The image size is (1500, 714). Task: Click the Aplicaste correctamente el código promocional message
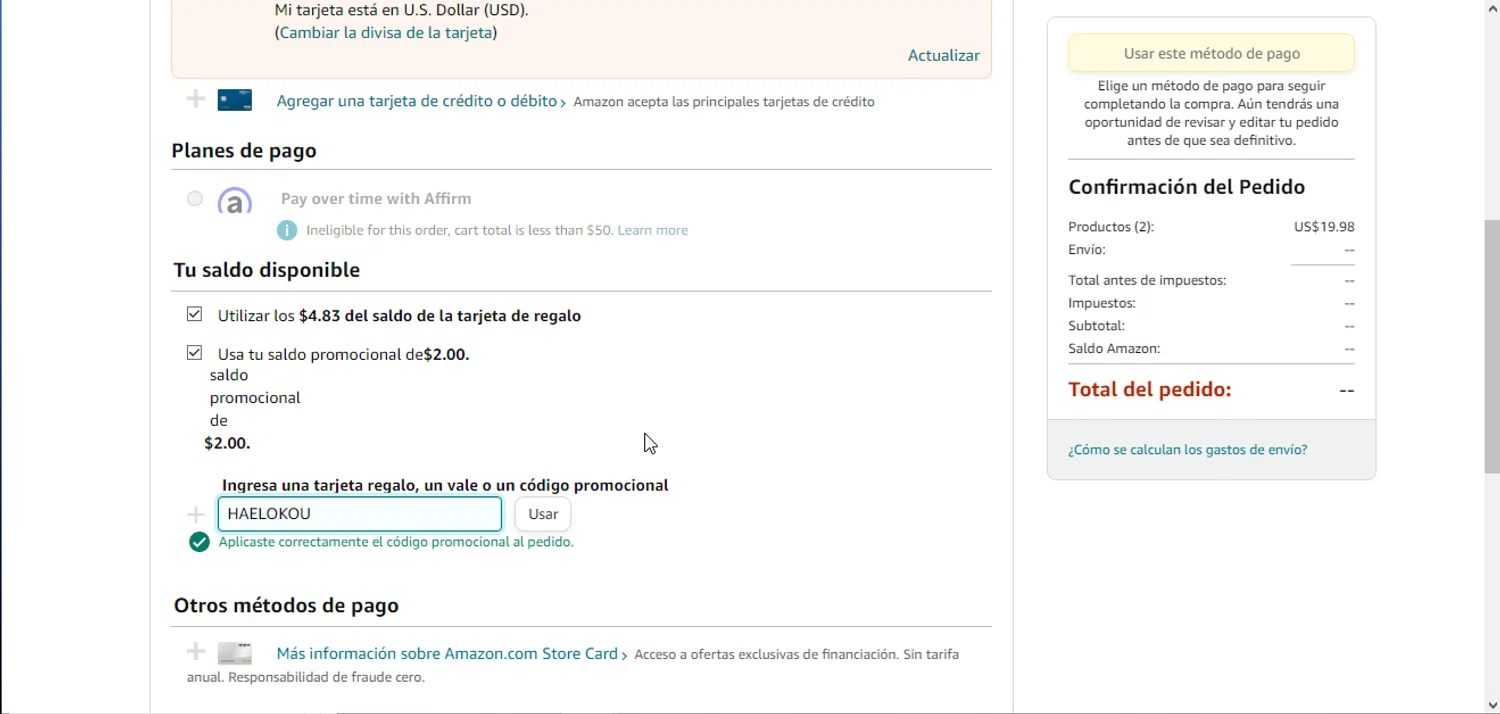pos(396,542)
